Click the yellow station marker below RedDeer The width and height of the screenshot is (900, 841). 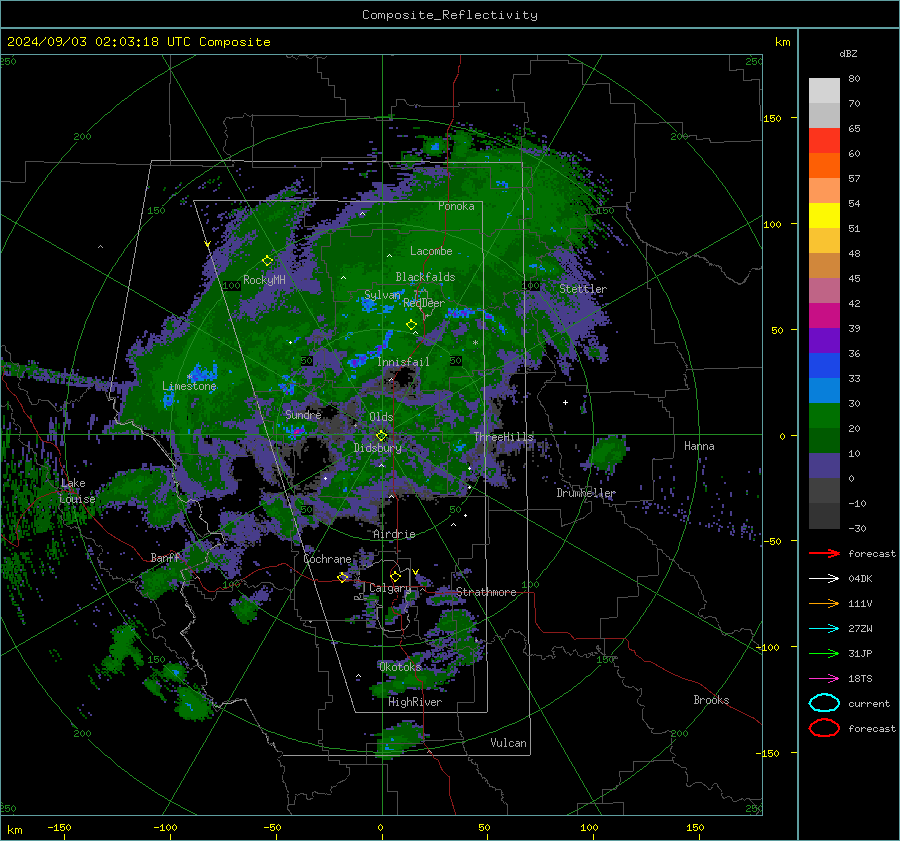coord(411,324)
